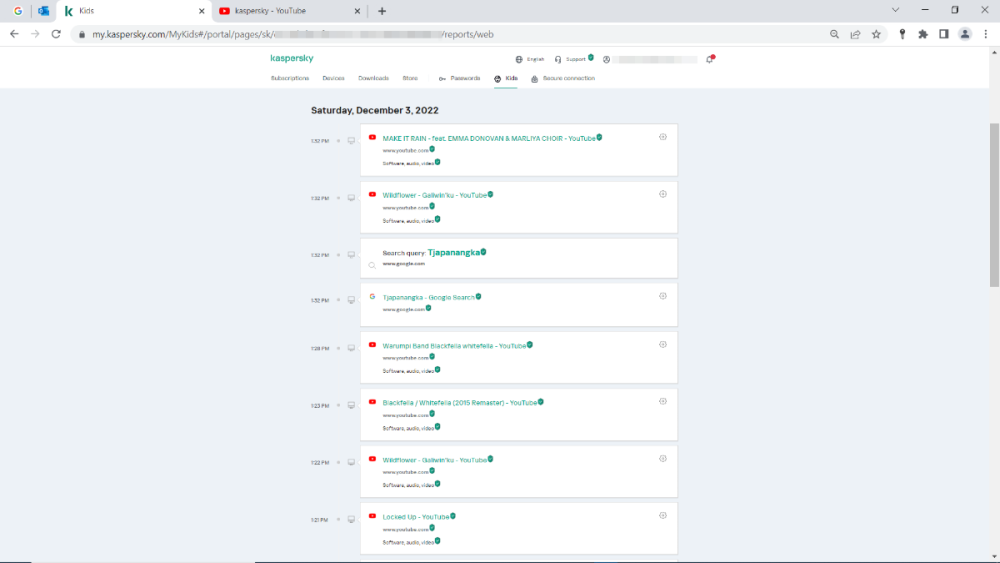Image resolution: width=1000 pixels, height=563 pixels.
Task: Click user account icon in Kaspersky header
Action: point(607,59)
